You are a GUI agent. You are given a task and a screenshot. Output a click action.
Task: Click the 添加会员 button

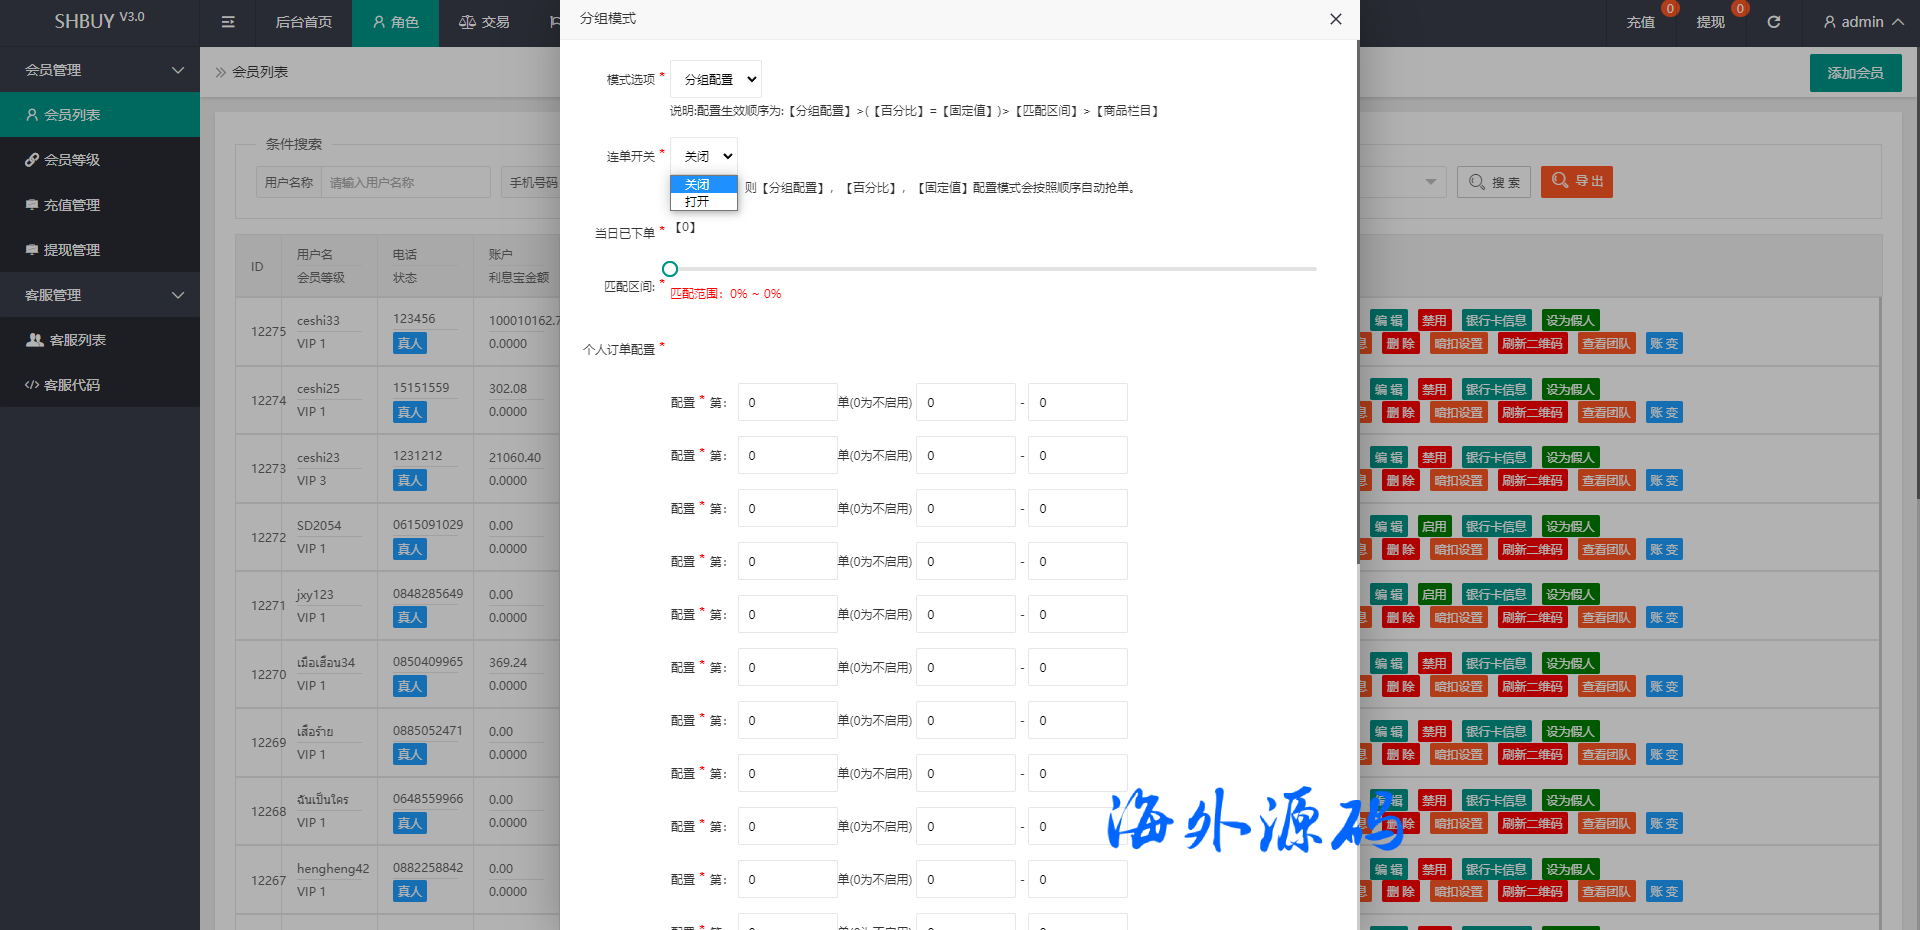[1855, 73]
